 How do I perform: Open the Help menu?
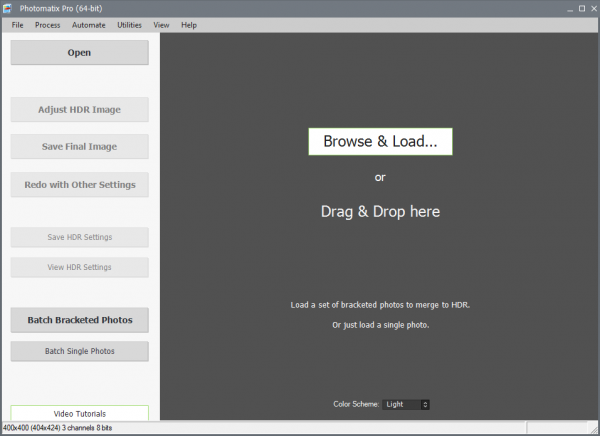tap(189, 24)
